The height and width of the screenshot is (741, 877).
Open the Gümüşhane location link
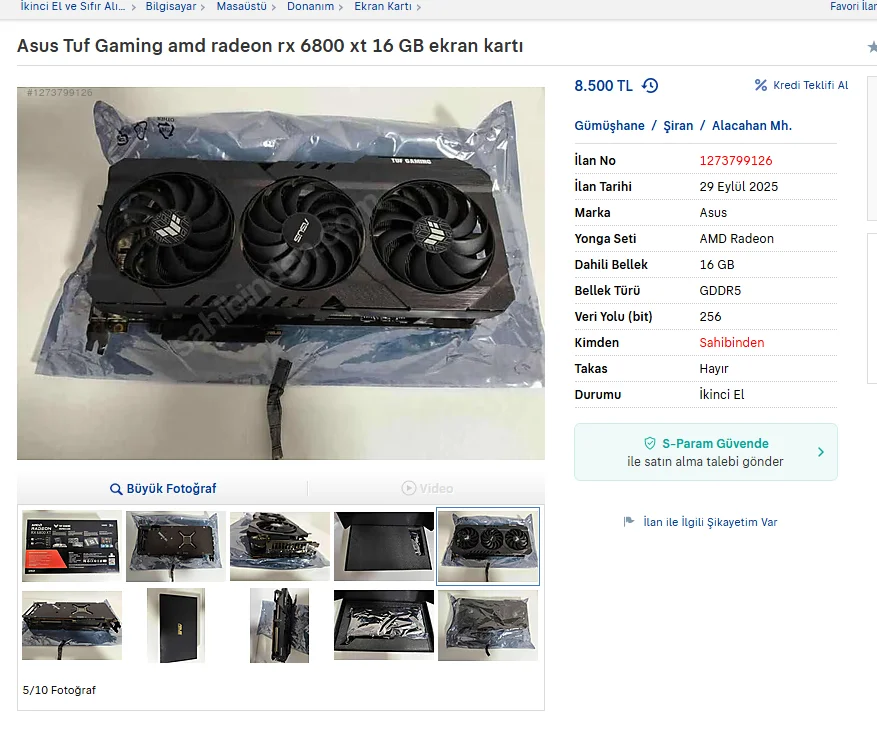tap(609, 125)
